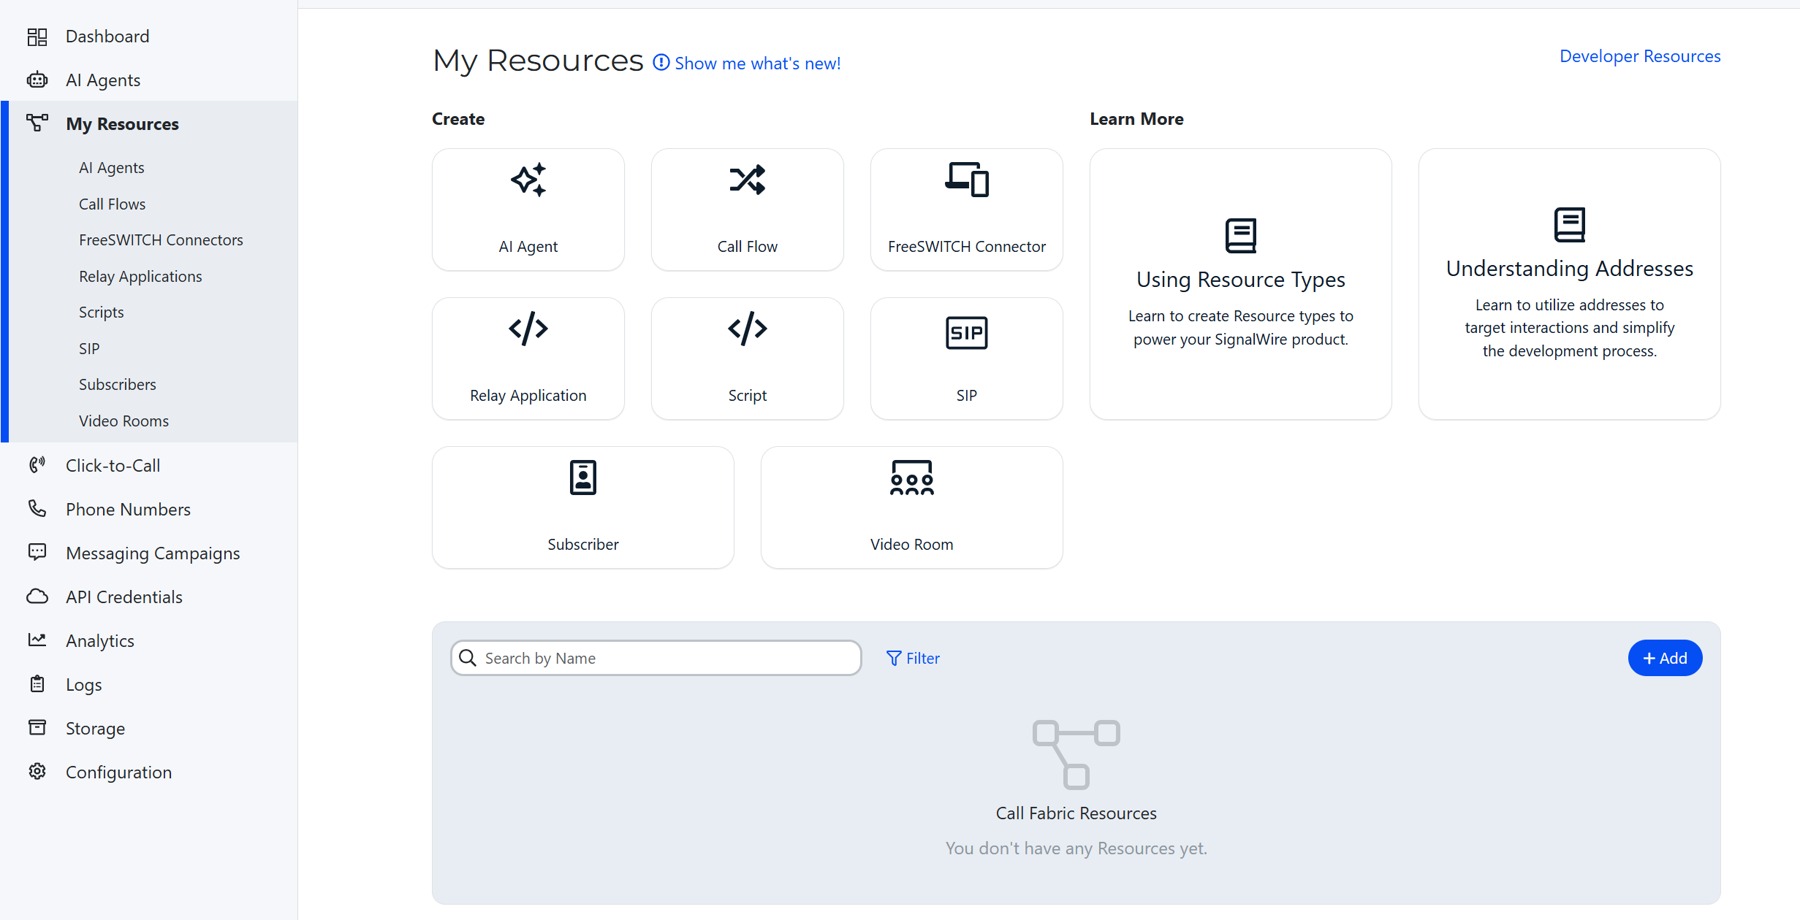Screen dimensions: 1800x920
Task: Open Messaging Campaigns section
Action: (x=153, y=553)
